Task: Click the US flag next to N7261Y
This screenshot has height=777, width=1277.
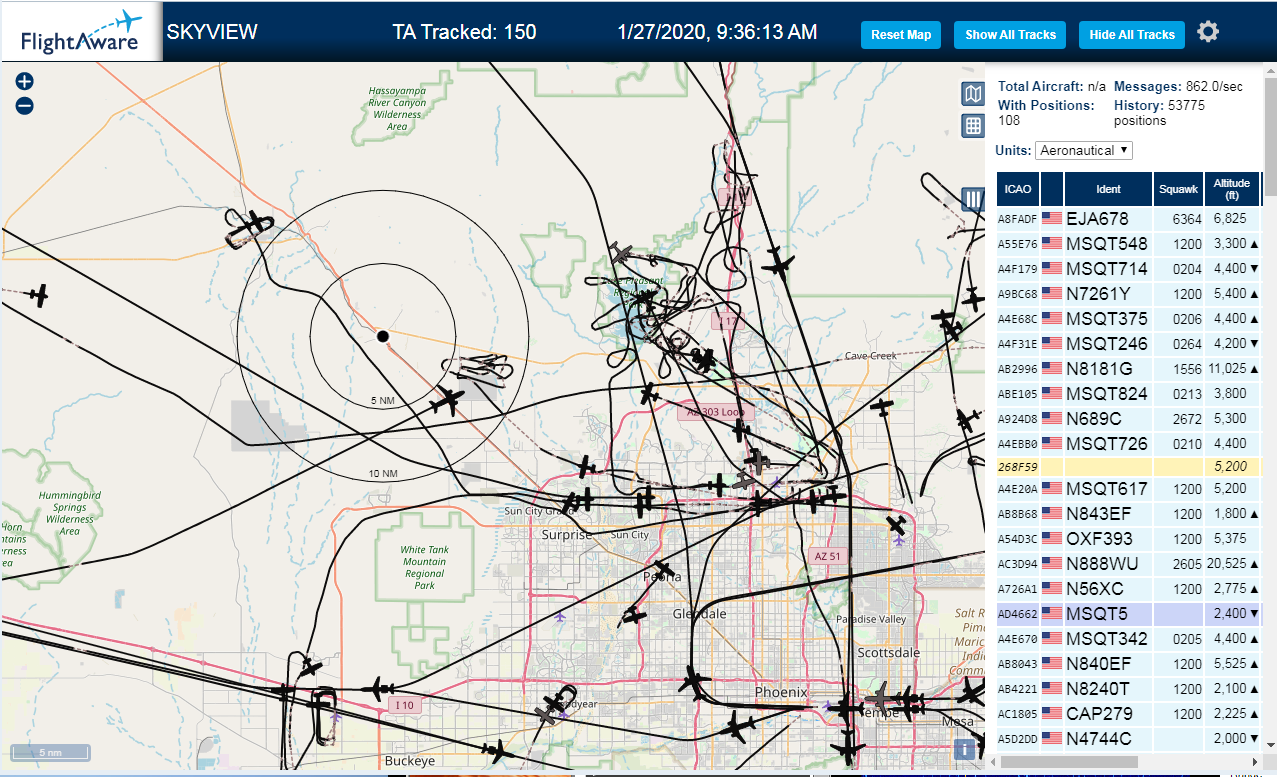Action: coord(1052,294)
